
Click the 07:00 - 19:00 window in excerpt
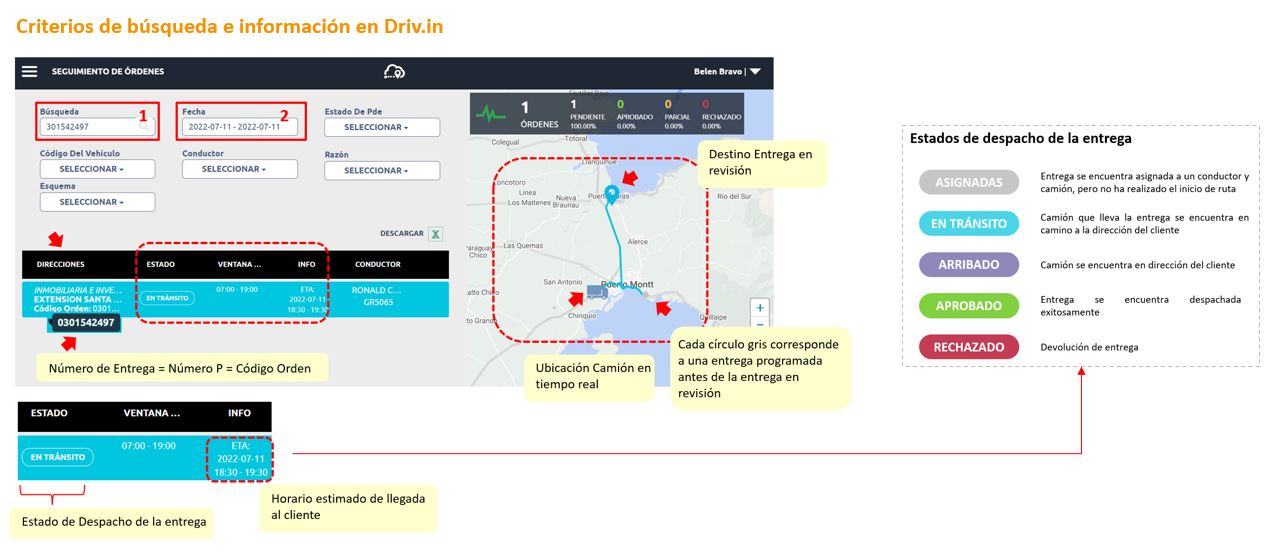click(149, 445)
